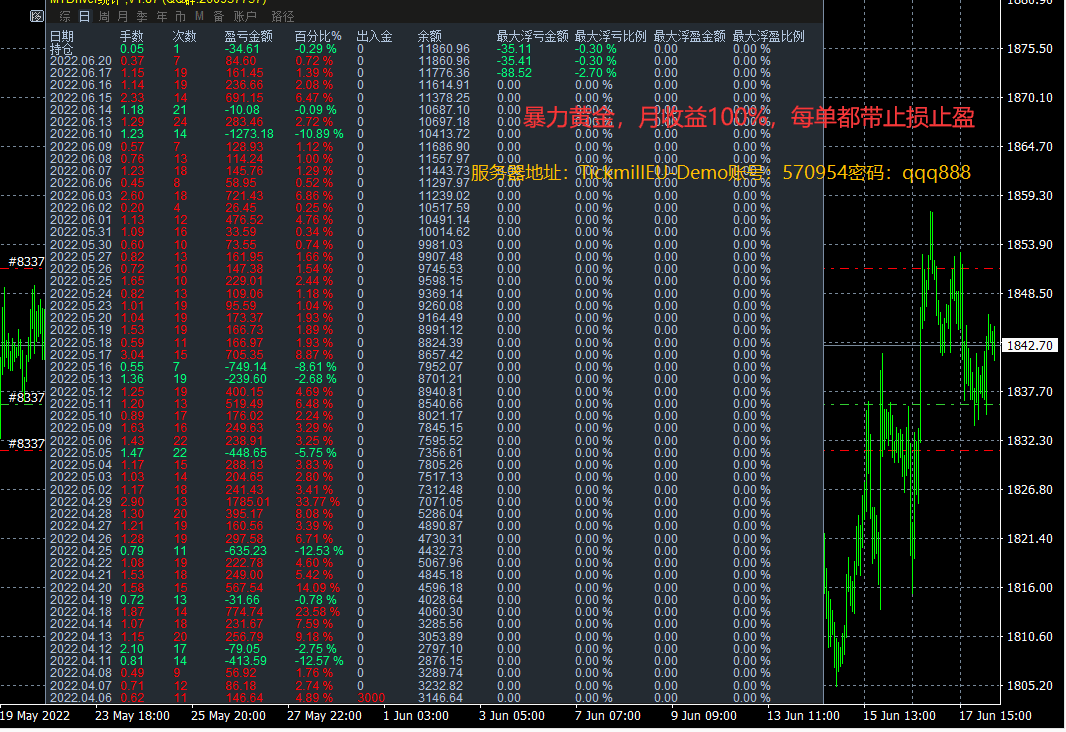Click the 手数 column header
Screen dimensions: 1066x732
pyautogui.click(x=132, y=36)
